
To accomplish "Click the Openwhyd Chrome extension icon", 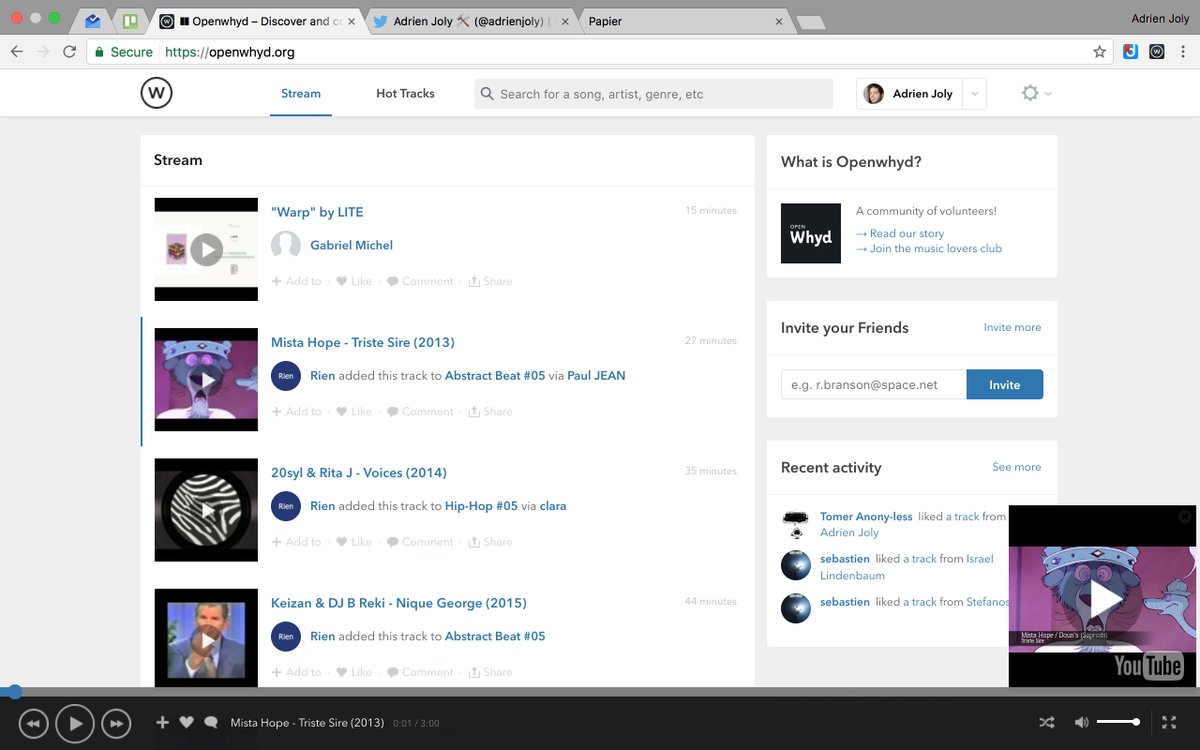I will point(1157,52).
